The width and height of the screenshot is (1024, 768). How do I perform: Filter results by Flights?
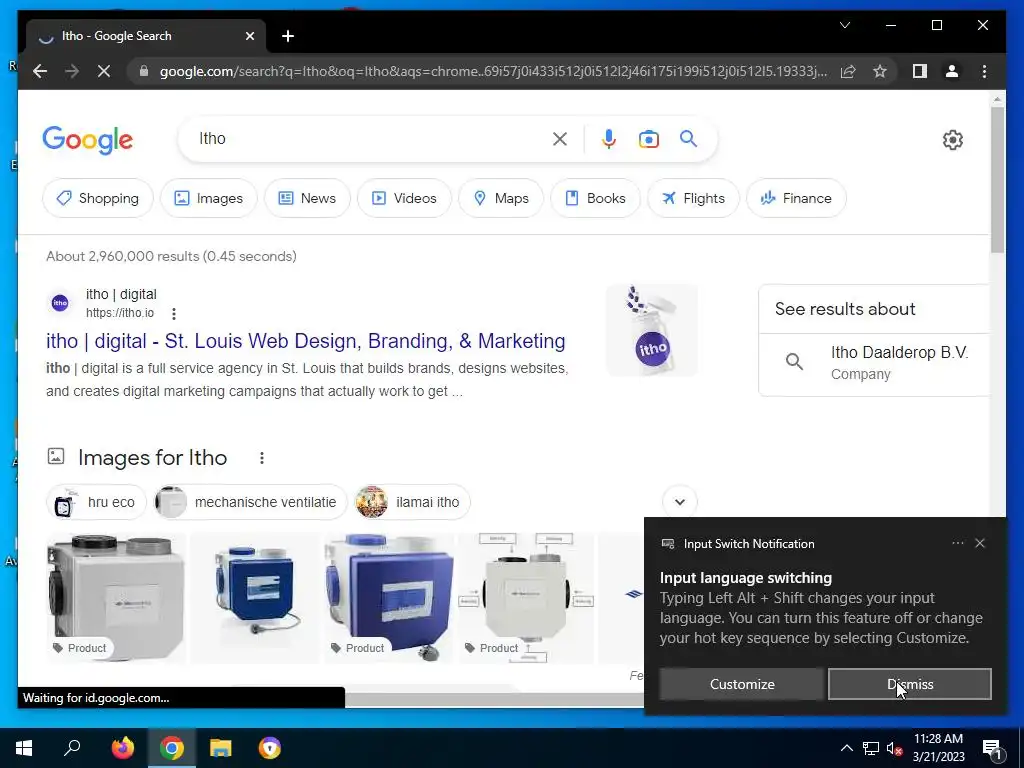click(694, 198)
